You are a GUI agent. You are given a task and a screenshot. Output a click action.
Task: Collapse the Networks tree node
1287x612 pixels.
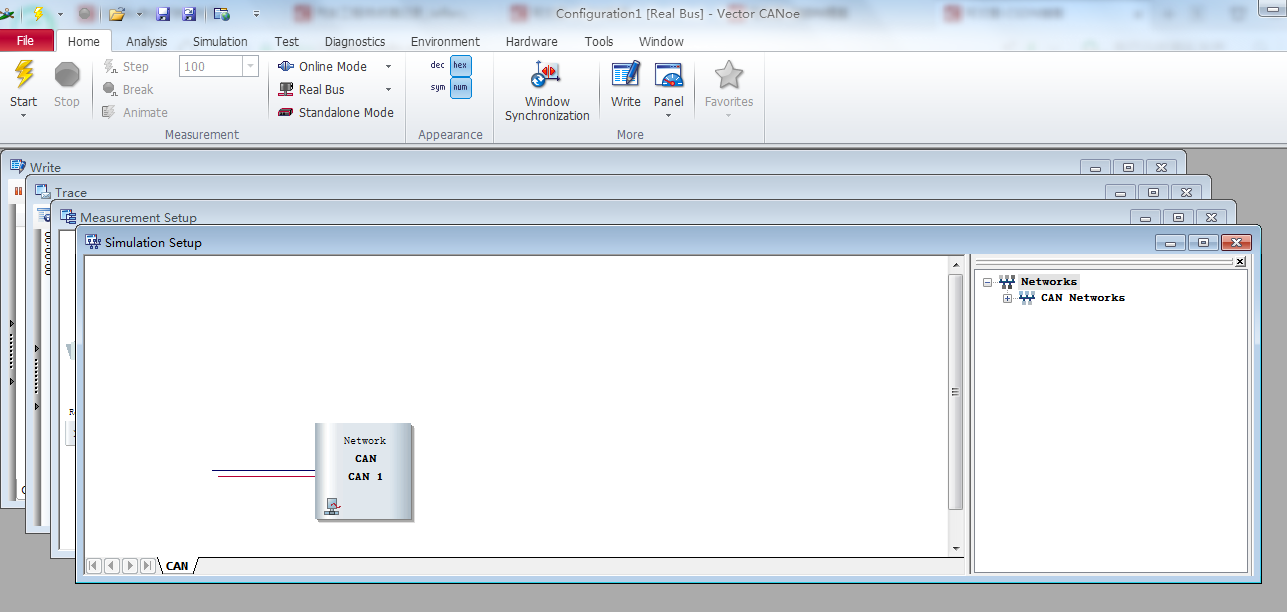point(987,283)
